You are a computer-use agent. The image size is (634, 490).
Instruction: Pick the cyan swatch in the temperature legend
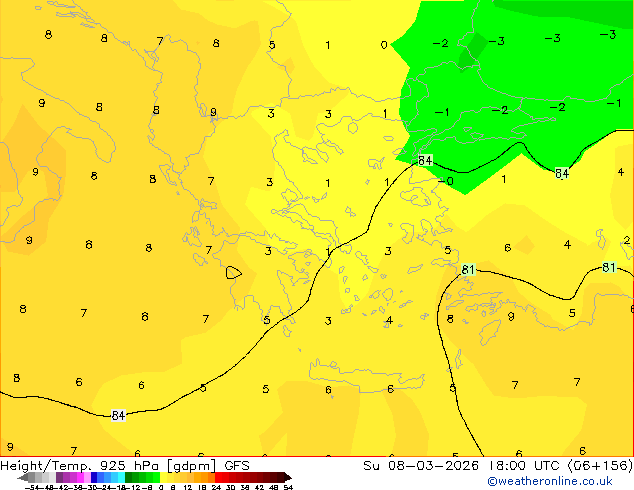122,477
